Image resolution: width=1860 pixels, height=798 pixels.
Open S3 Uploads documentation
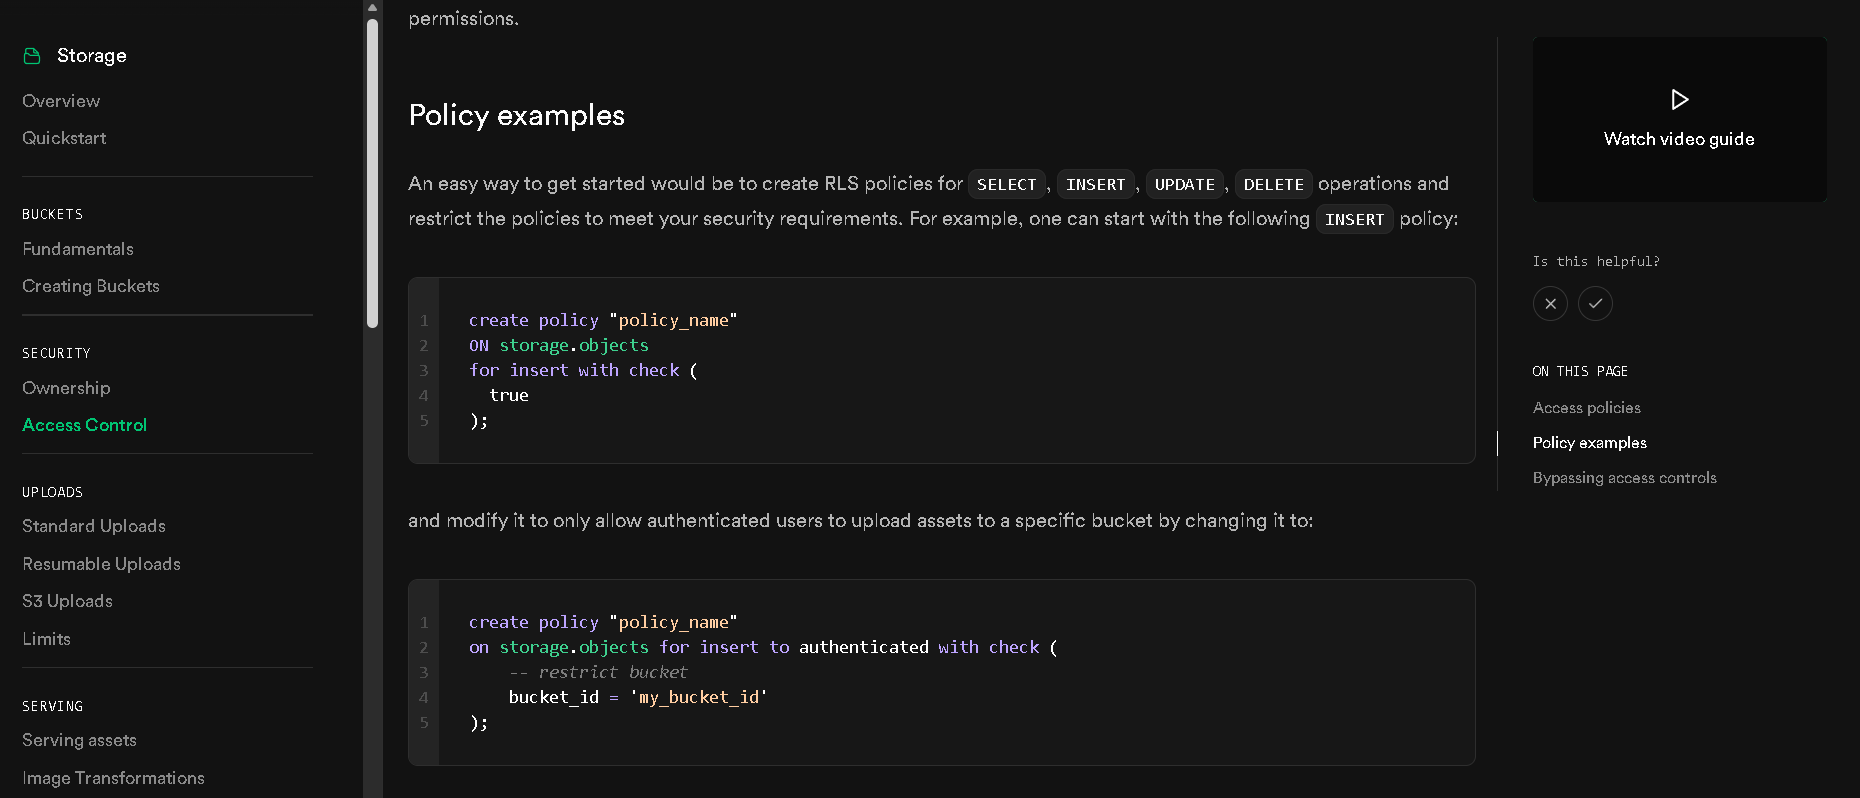pyautogui.click(x=67, y=601)
